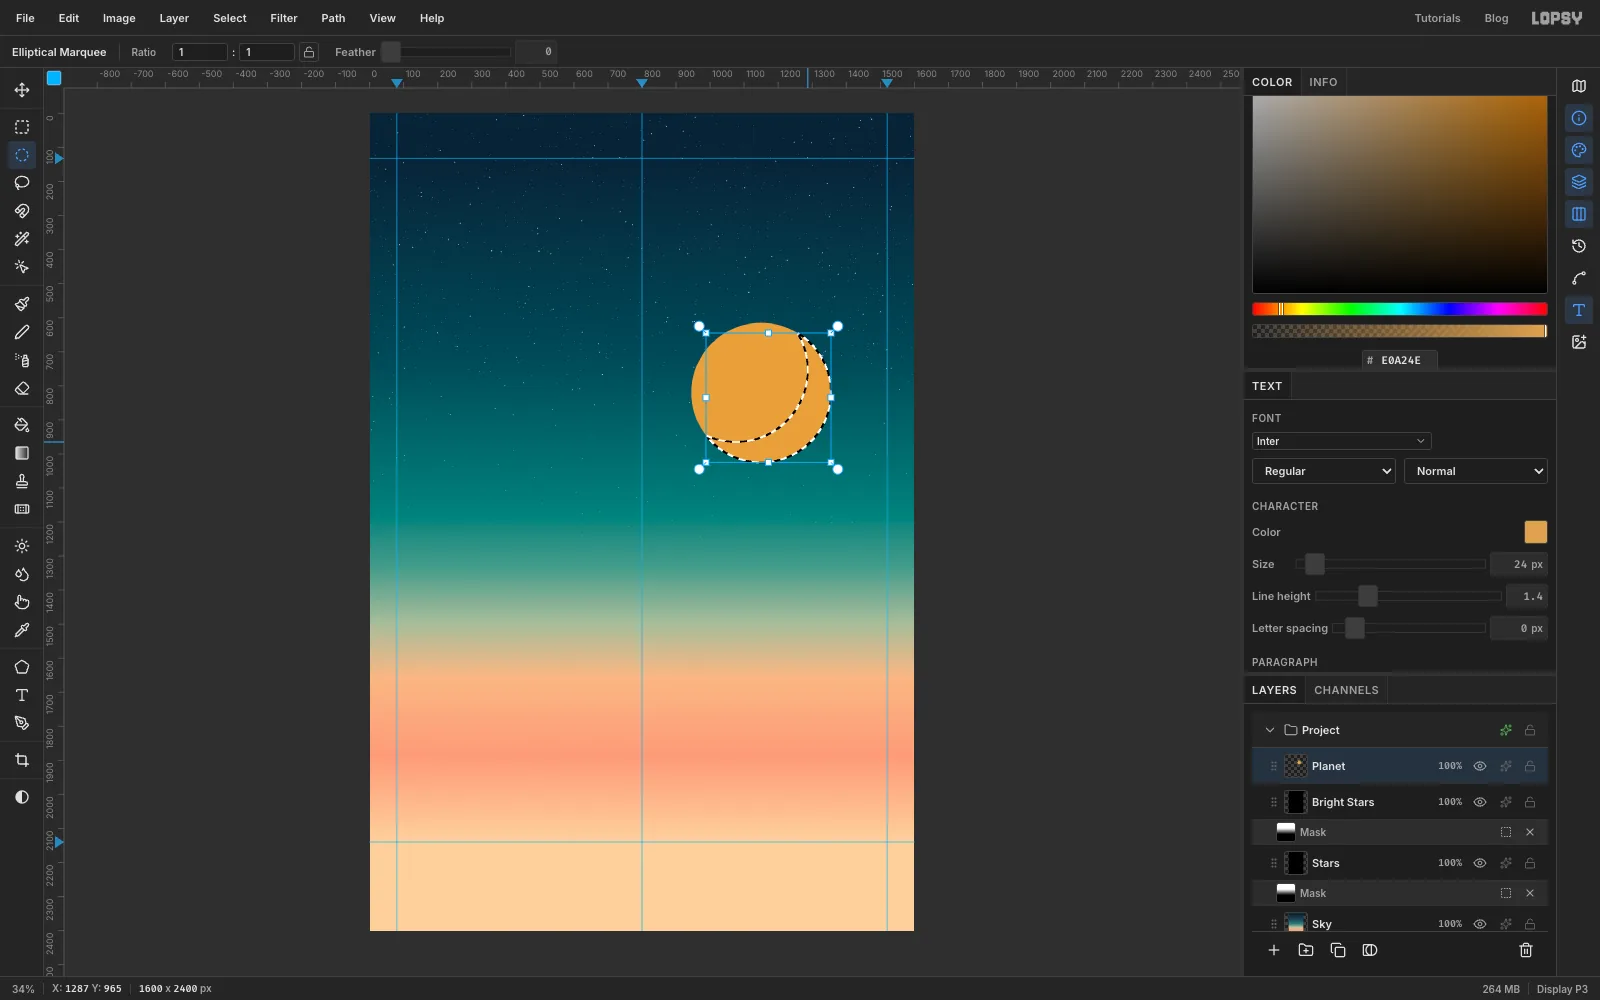The image size is (1600, 1000).
Task: Select the Hand tool
Action: click(21, 602)
